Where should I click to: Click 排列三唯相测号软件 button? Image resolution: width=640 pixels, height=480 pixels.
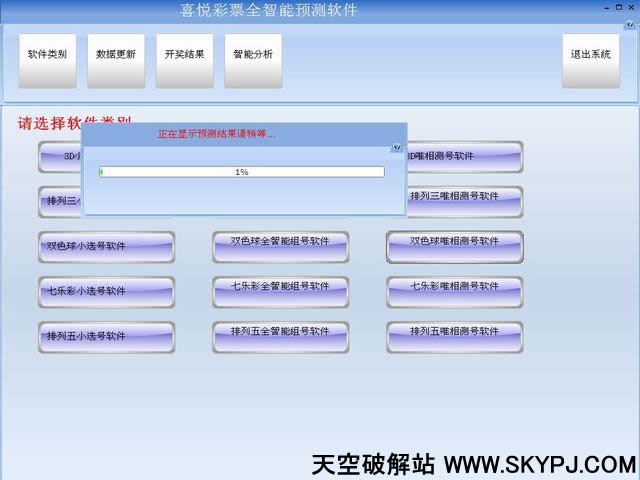pos(465,196)
